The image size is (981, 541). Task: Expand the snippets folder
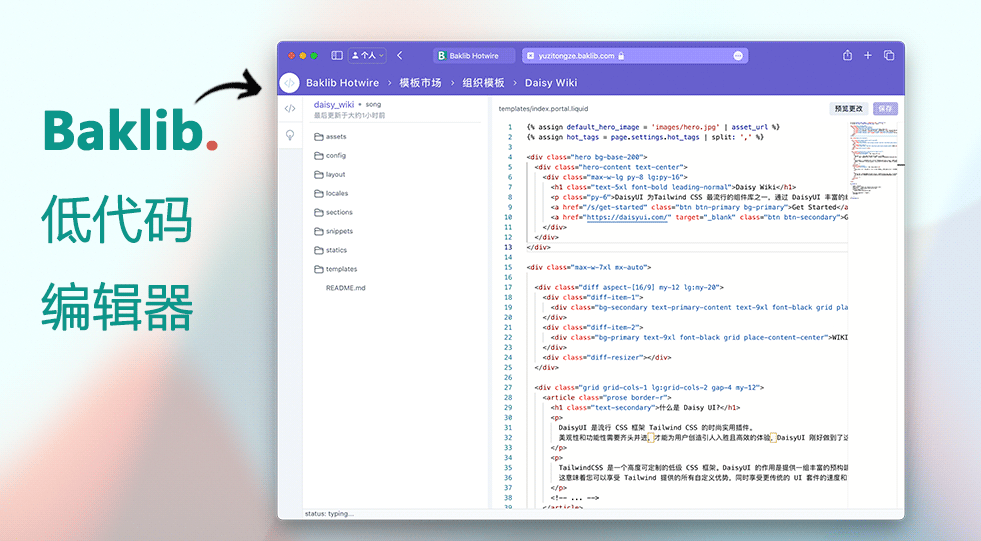pyautogui.click(x=333, y=231)
